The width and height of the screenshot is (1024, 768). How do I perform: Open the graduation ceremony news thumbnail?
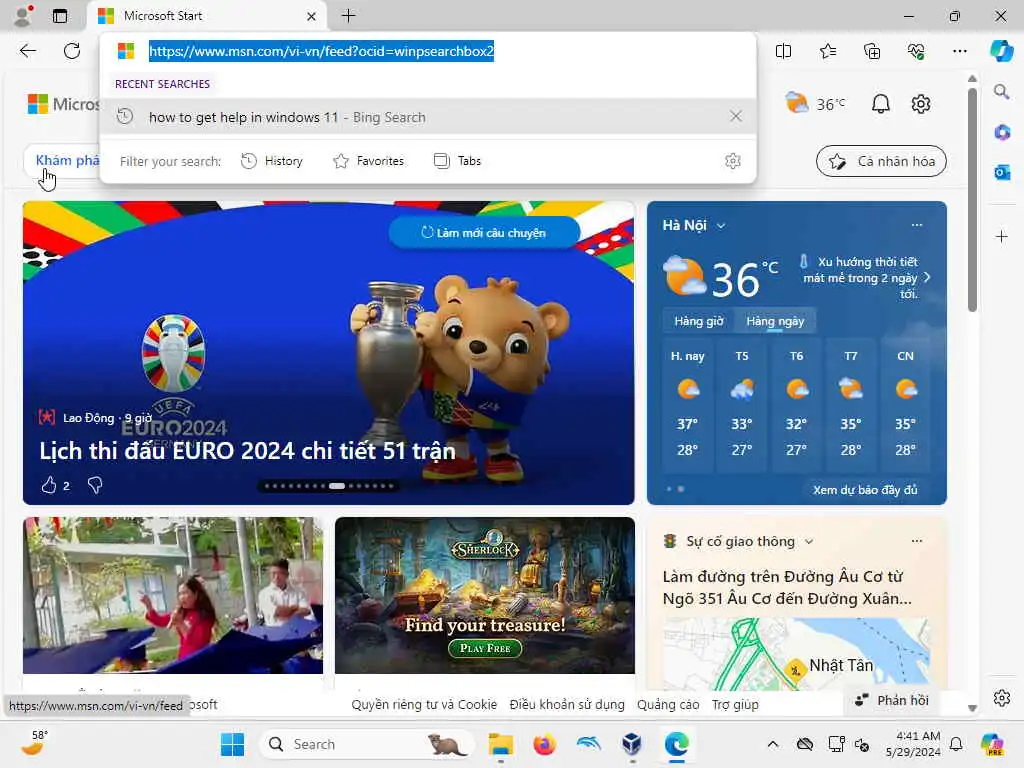pos(173,596)
